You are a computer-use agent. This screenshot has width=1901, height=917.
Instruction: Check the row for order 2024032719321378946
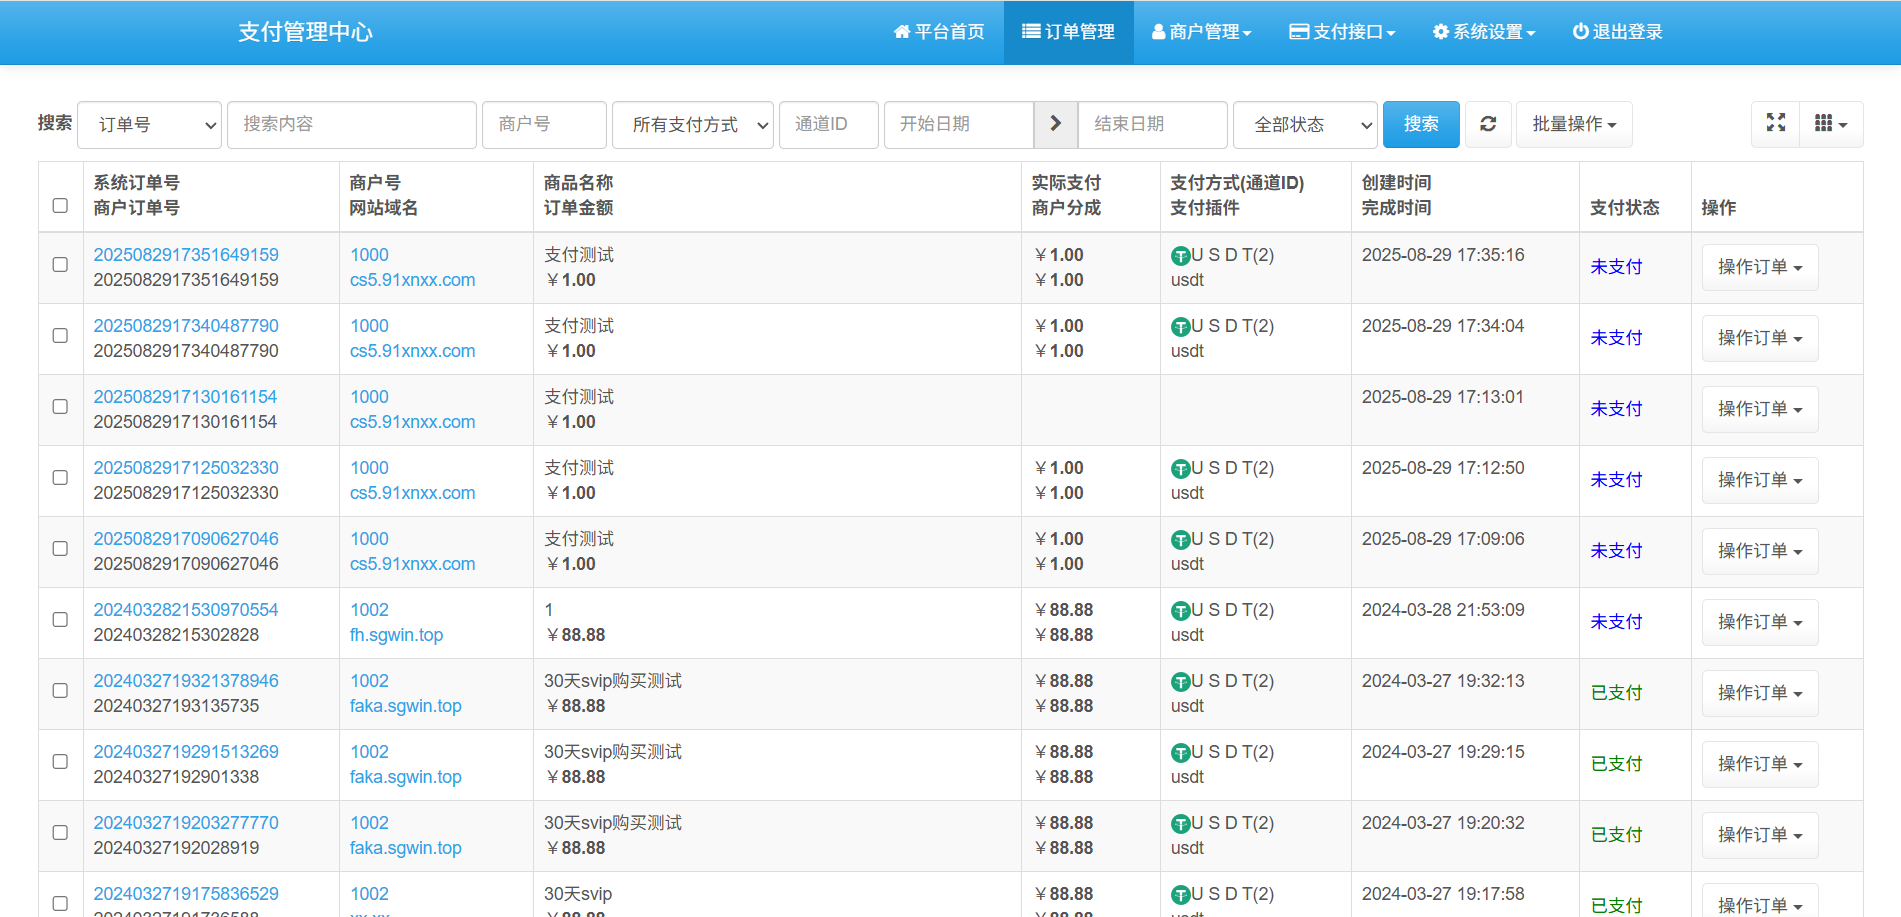tap(60, 691)
